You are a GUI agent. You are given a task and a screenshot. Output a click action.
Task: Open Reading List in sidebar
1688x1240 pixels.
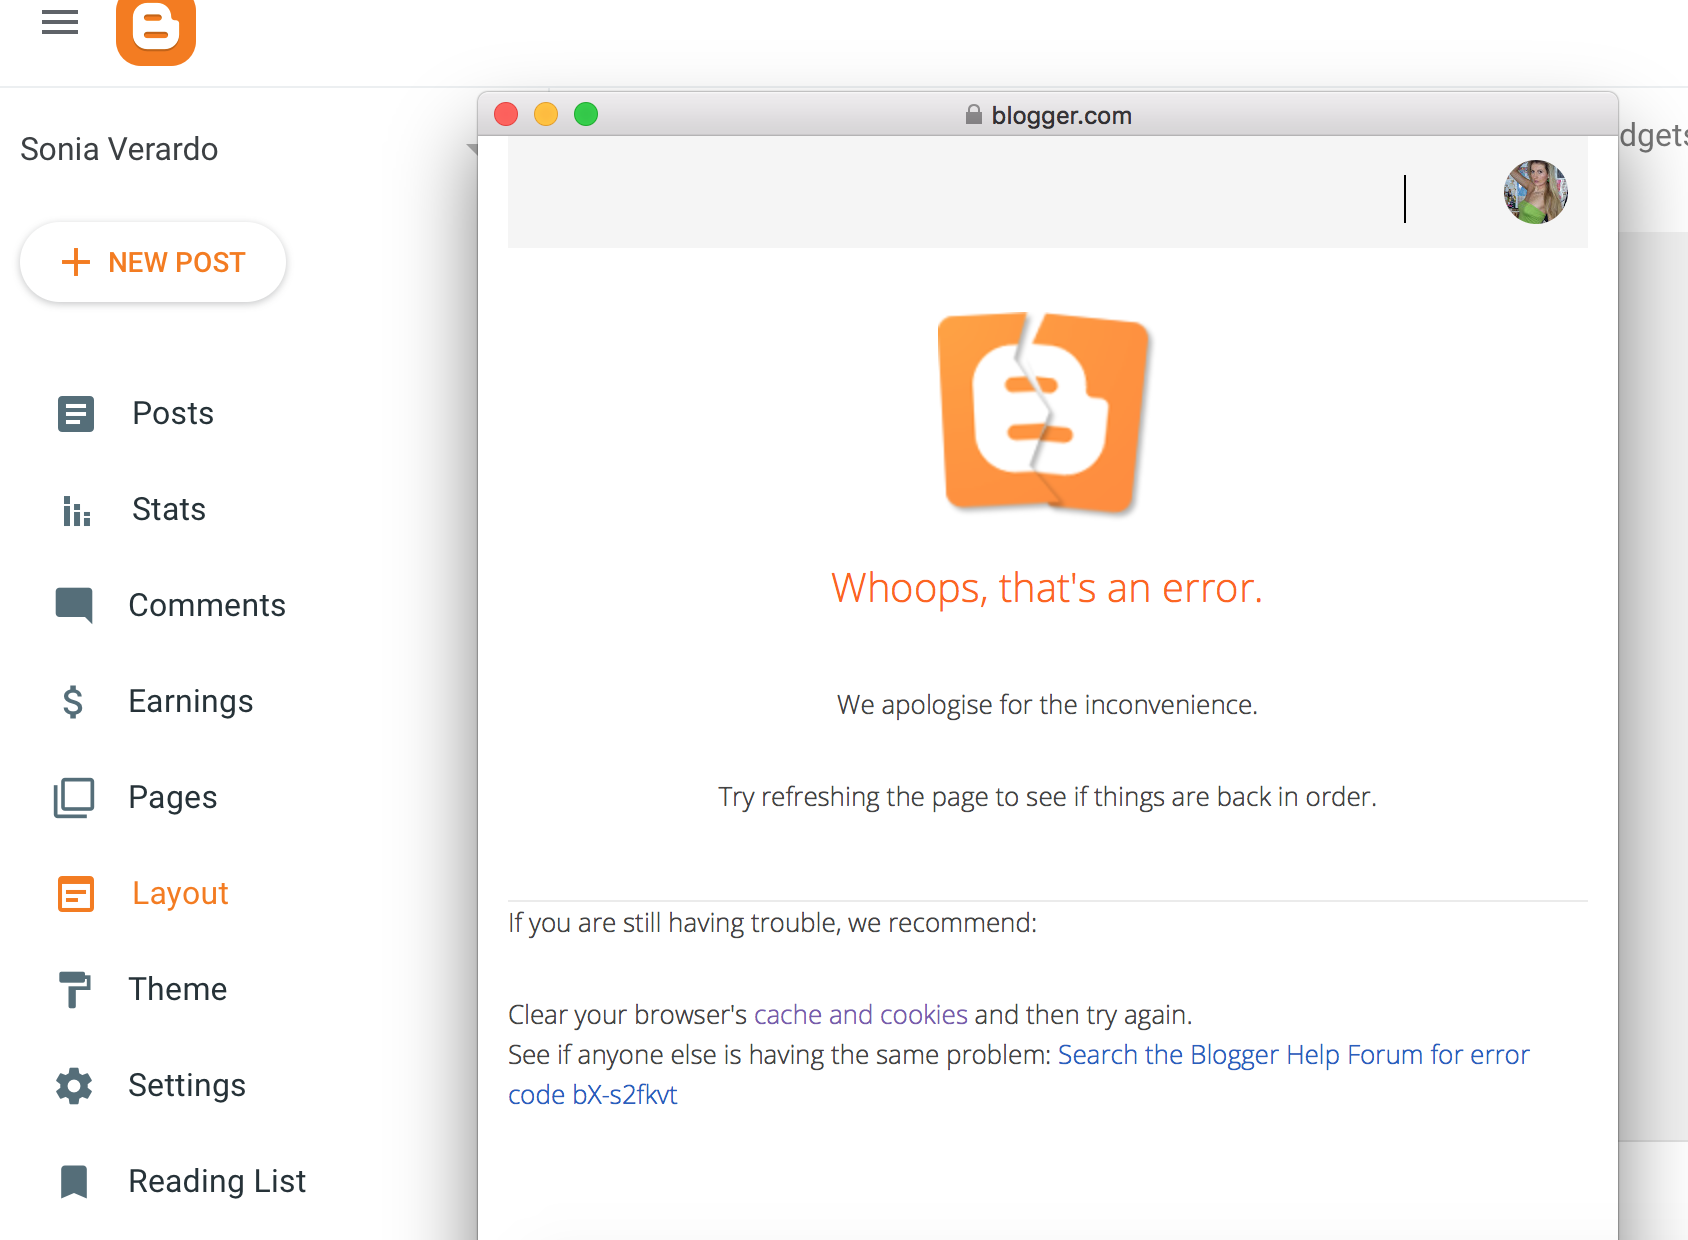[x=217, y=1182]
